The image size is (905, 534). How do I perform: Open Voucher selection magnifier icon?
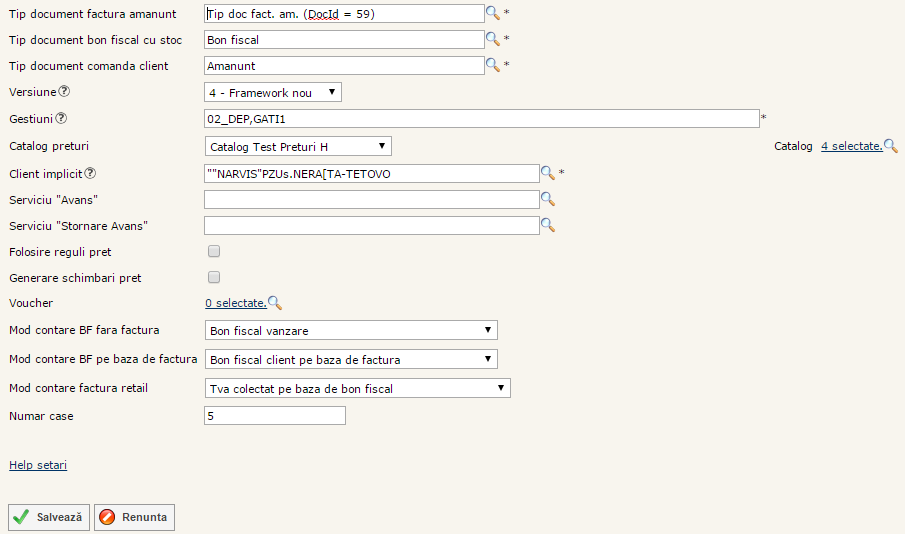coord(275,303)
